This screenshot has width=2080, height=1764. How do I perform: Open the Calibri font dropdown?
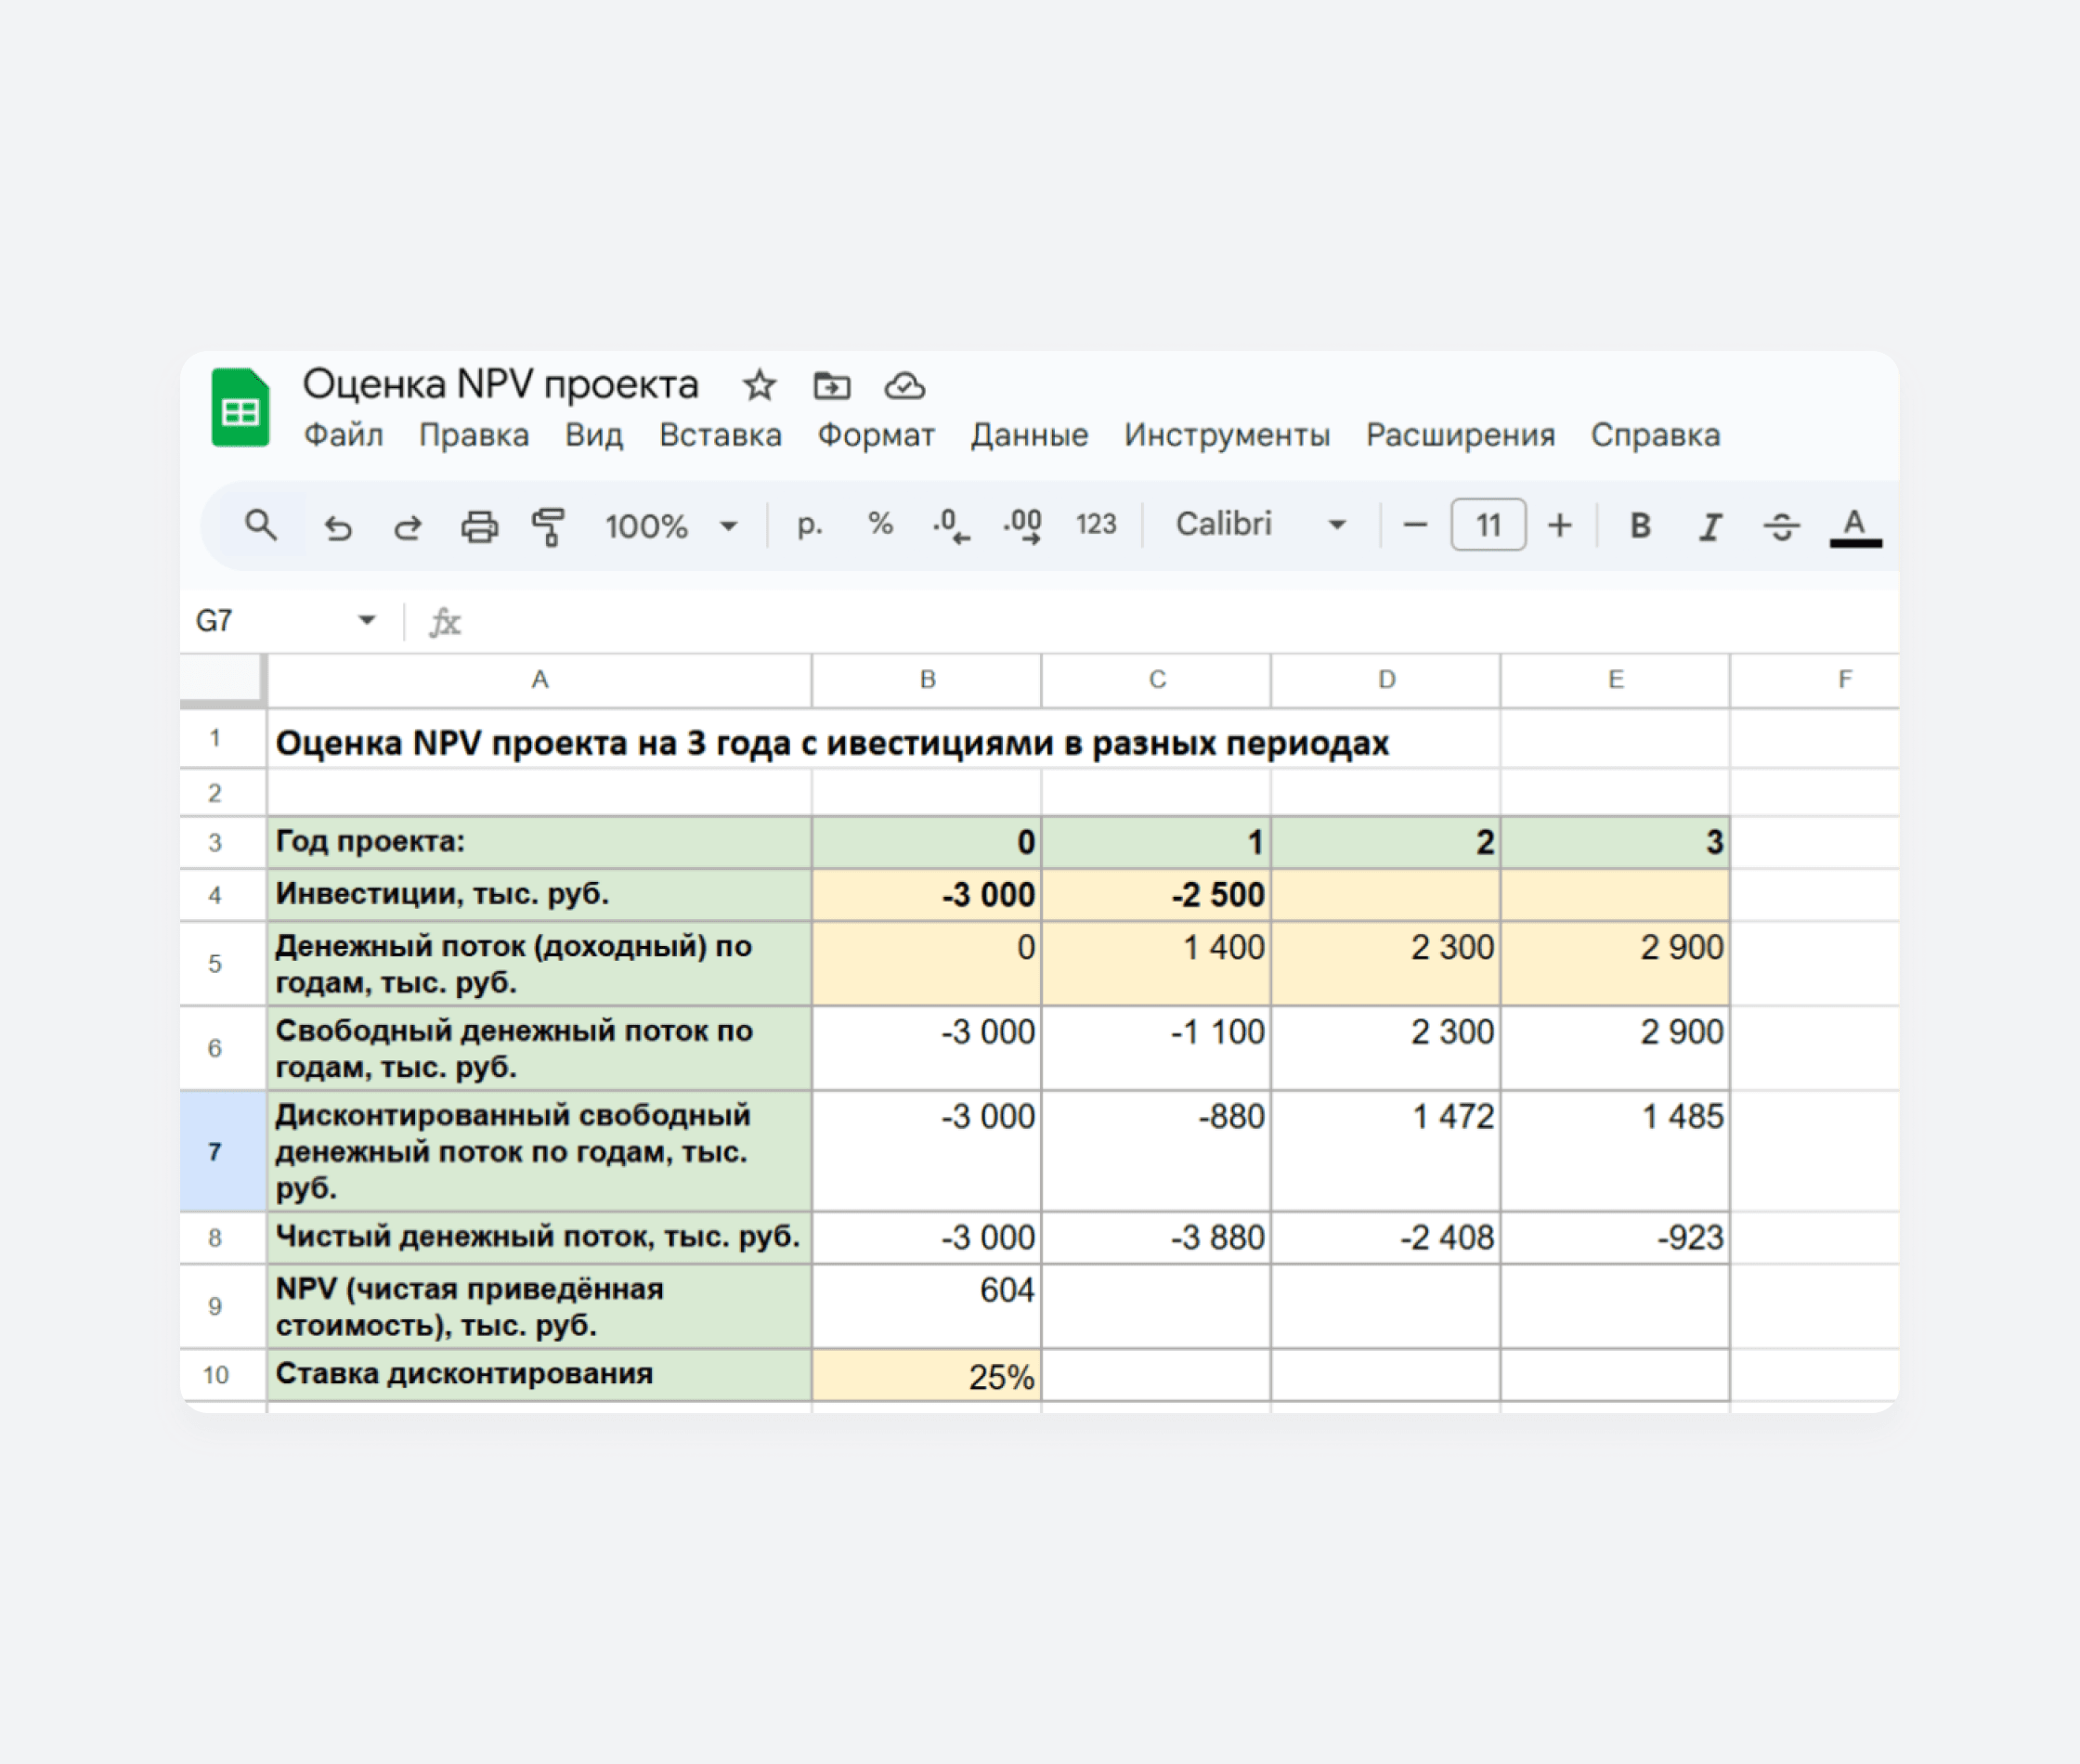tap(1260, 524)
